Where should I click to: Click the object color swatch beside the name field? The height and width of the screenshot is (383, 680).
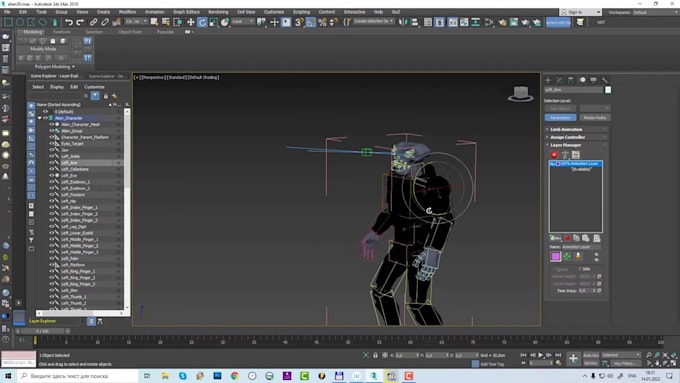(x=608, y=90)
